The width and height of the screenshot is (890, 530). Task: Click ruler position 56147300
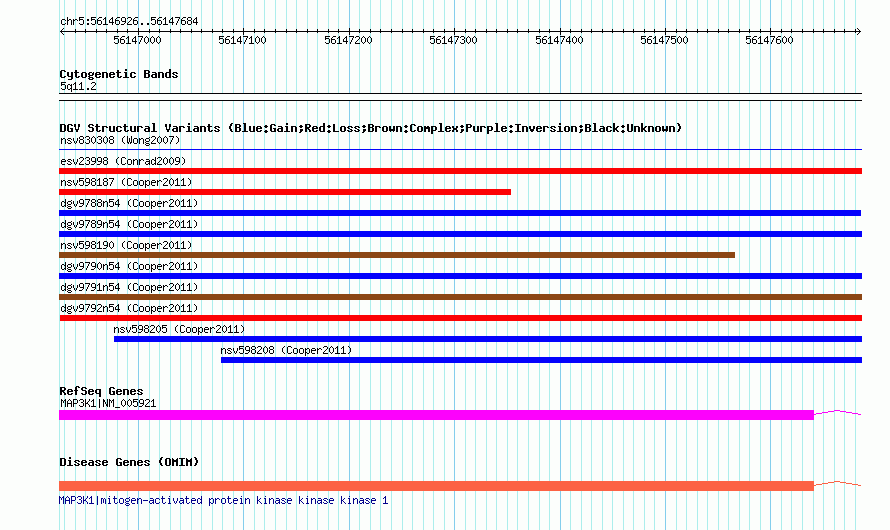pyautogui.click(x=454, y=40)
